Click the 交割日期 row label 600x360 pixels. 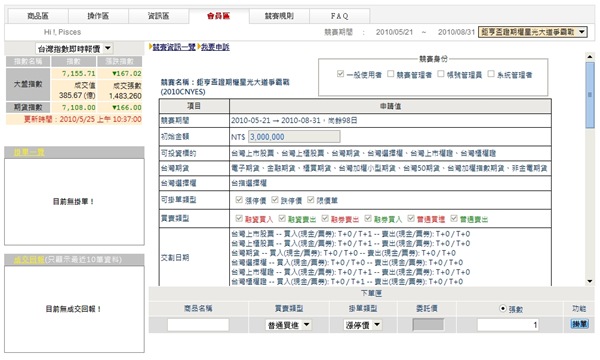tap(175, 257)
